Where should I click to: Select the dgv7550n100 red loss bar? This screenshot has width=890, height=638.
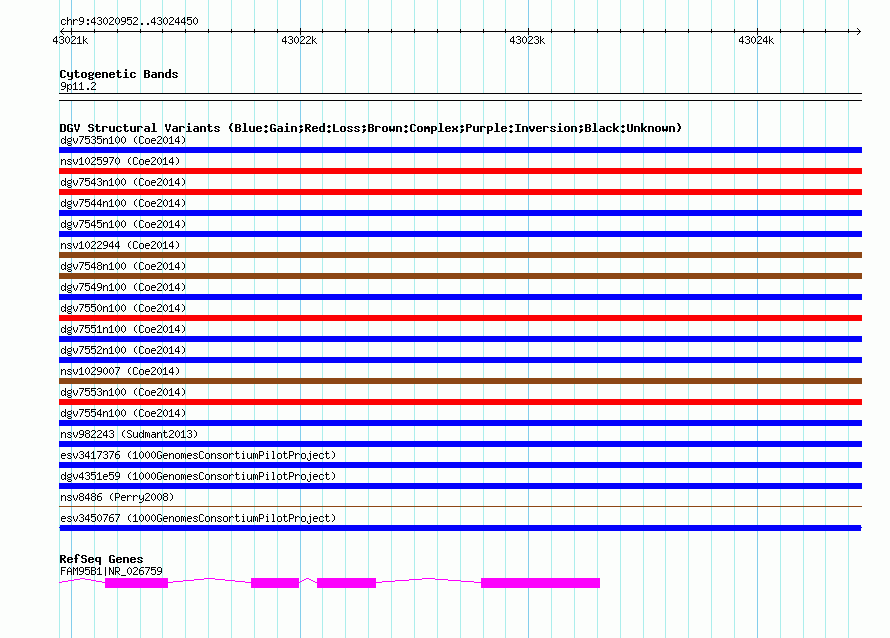[460, 318]
